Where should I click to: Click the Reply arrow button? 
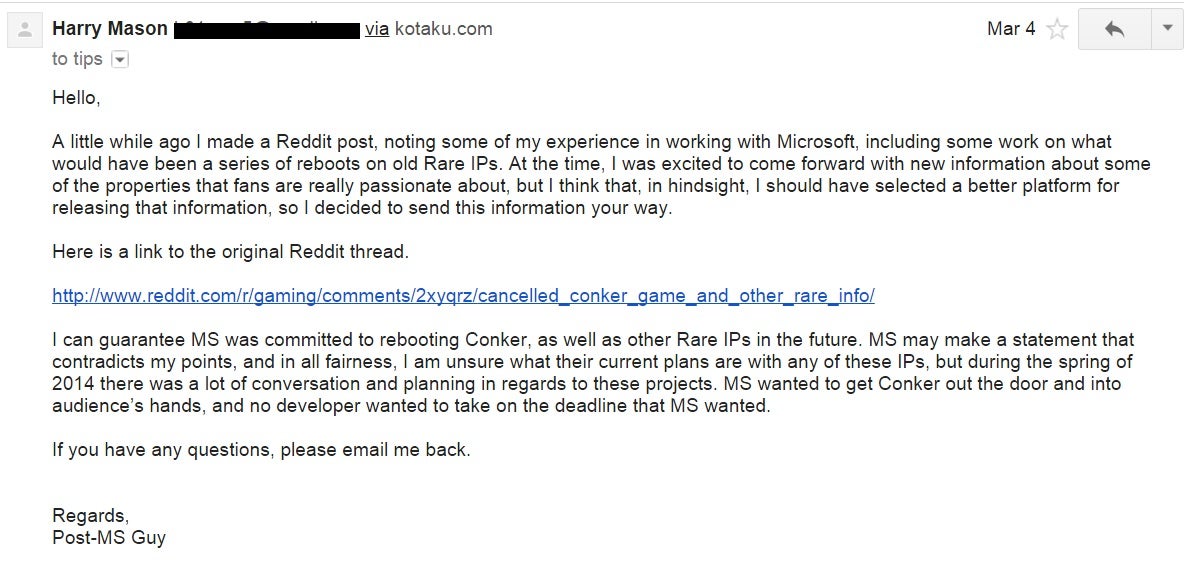click(1114, 29)
